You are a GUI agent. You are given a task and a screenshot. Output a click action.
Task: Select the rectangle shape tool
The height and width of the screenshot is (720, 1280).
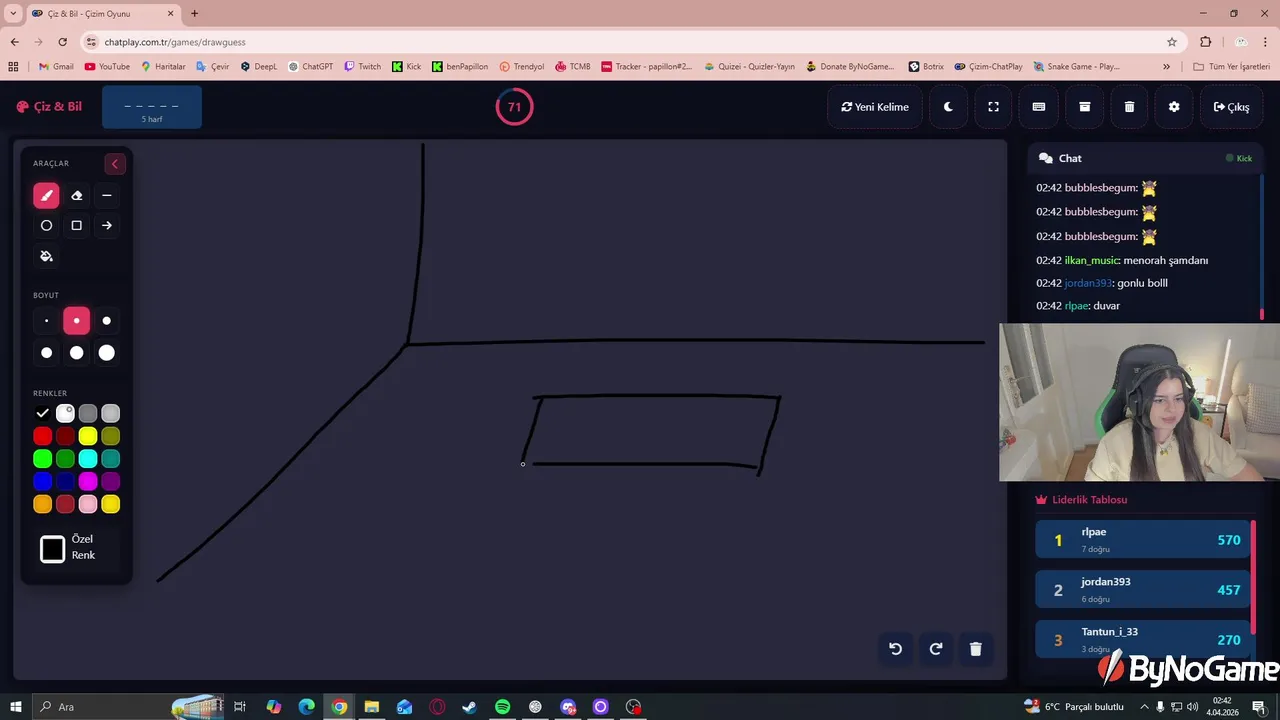(76, 226)
